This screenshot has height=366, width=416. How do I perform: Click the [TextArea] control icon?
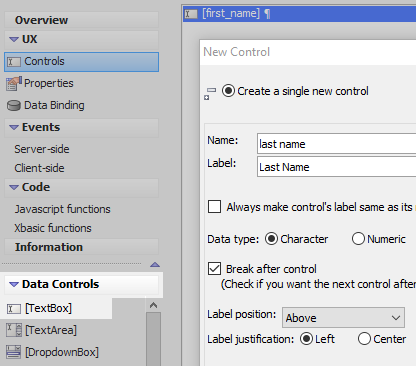pyautogui.click(x=14, y=330)
